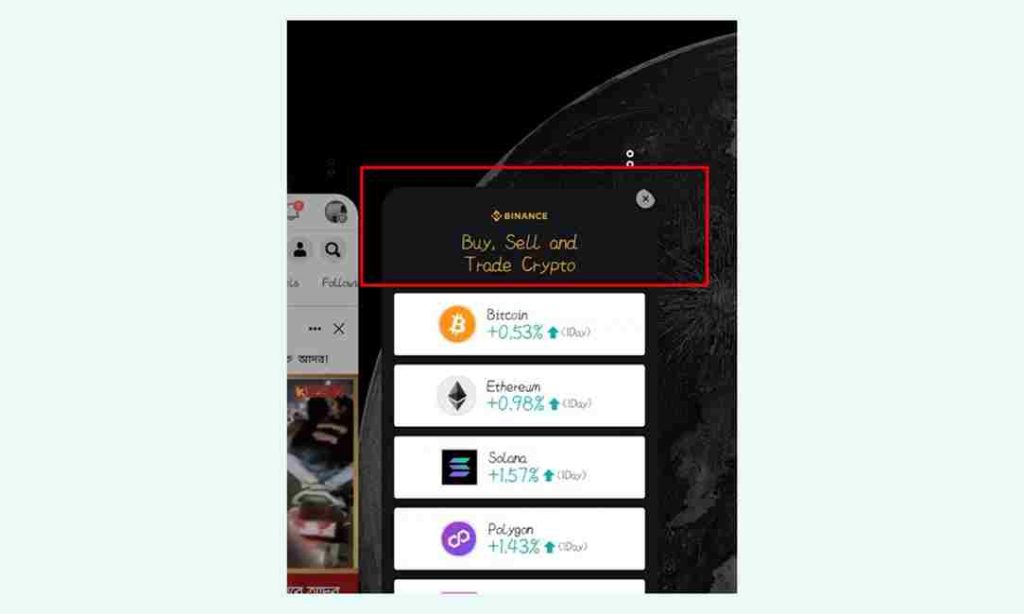Dismiss the post with X icon
Image resolution: width=1024 pixels, height=614 pixels.
(x=339, y=329)
